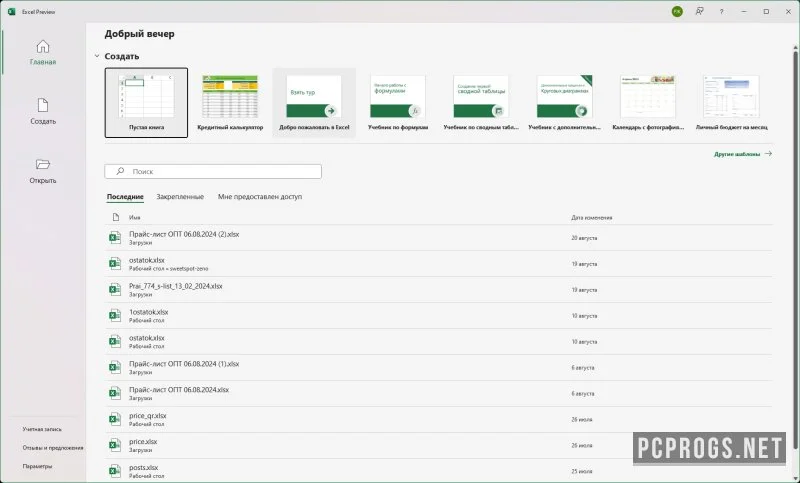
Task: Select the Личный бюджет на месяц template
Action: [x=731, y=103]
